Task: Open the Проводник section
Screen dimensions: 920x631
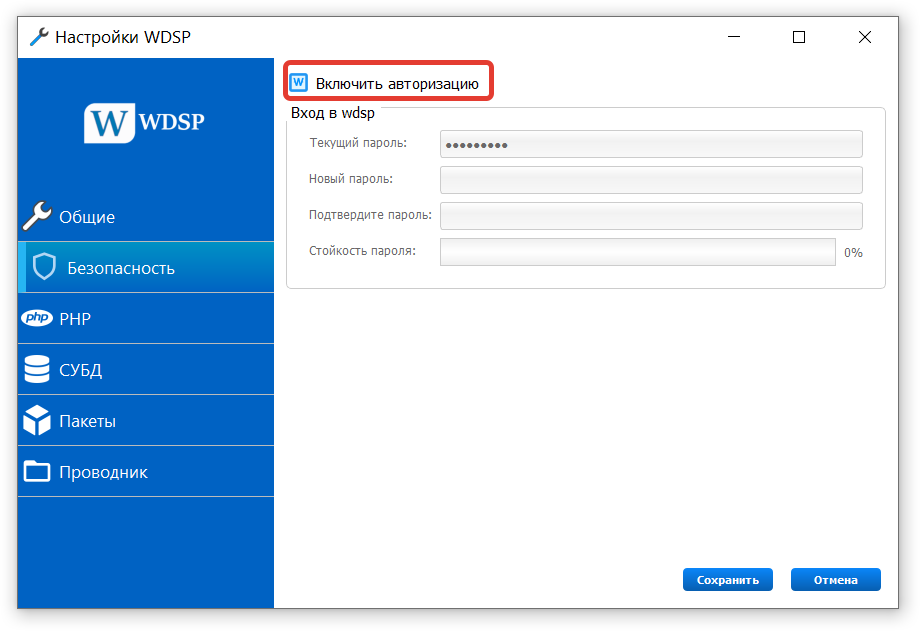Action: click(x=146, y=471)
